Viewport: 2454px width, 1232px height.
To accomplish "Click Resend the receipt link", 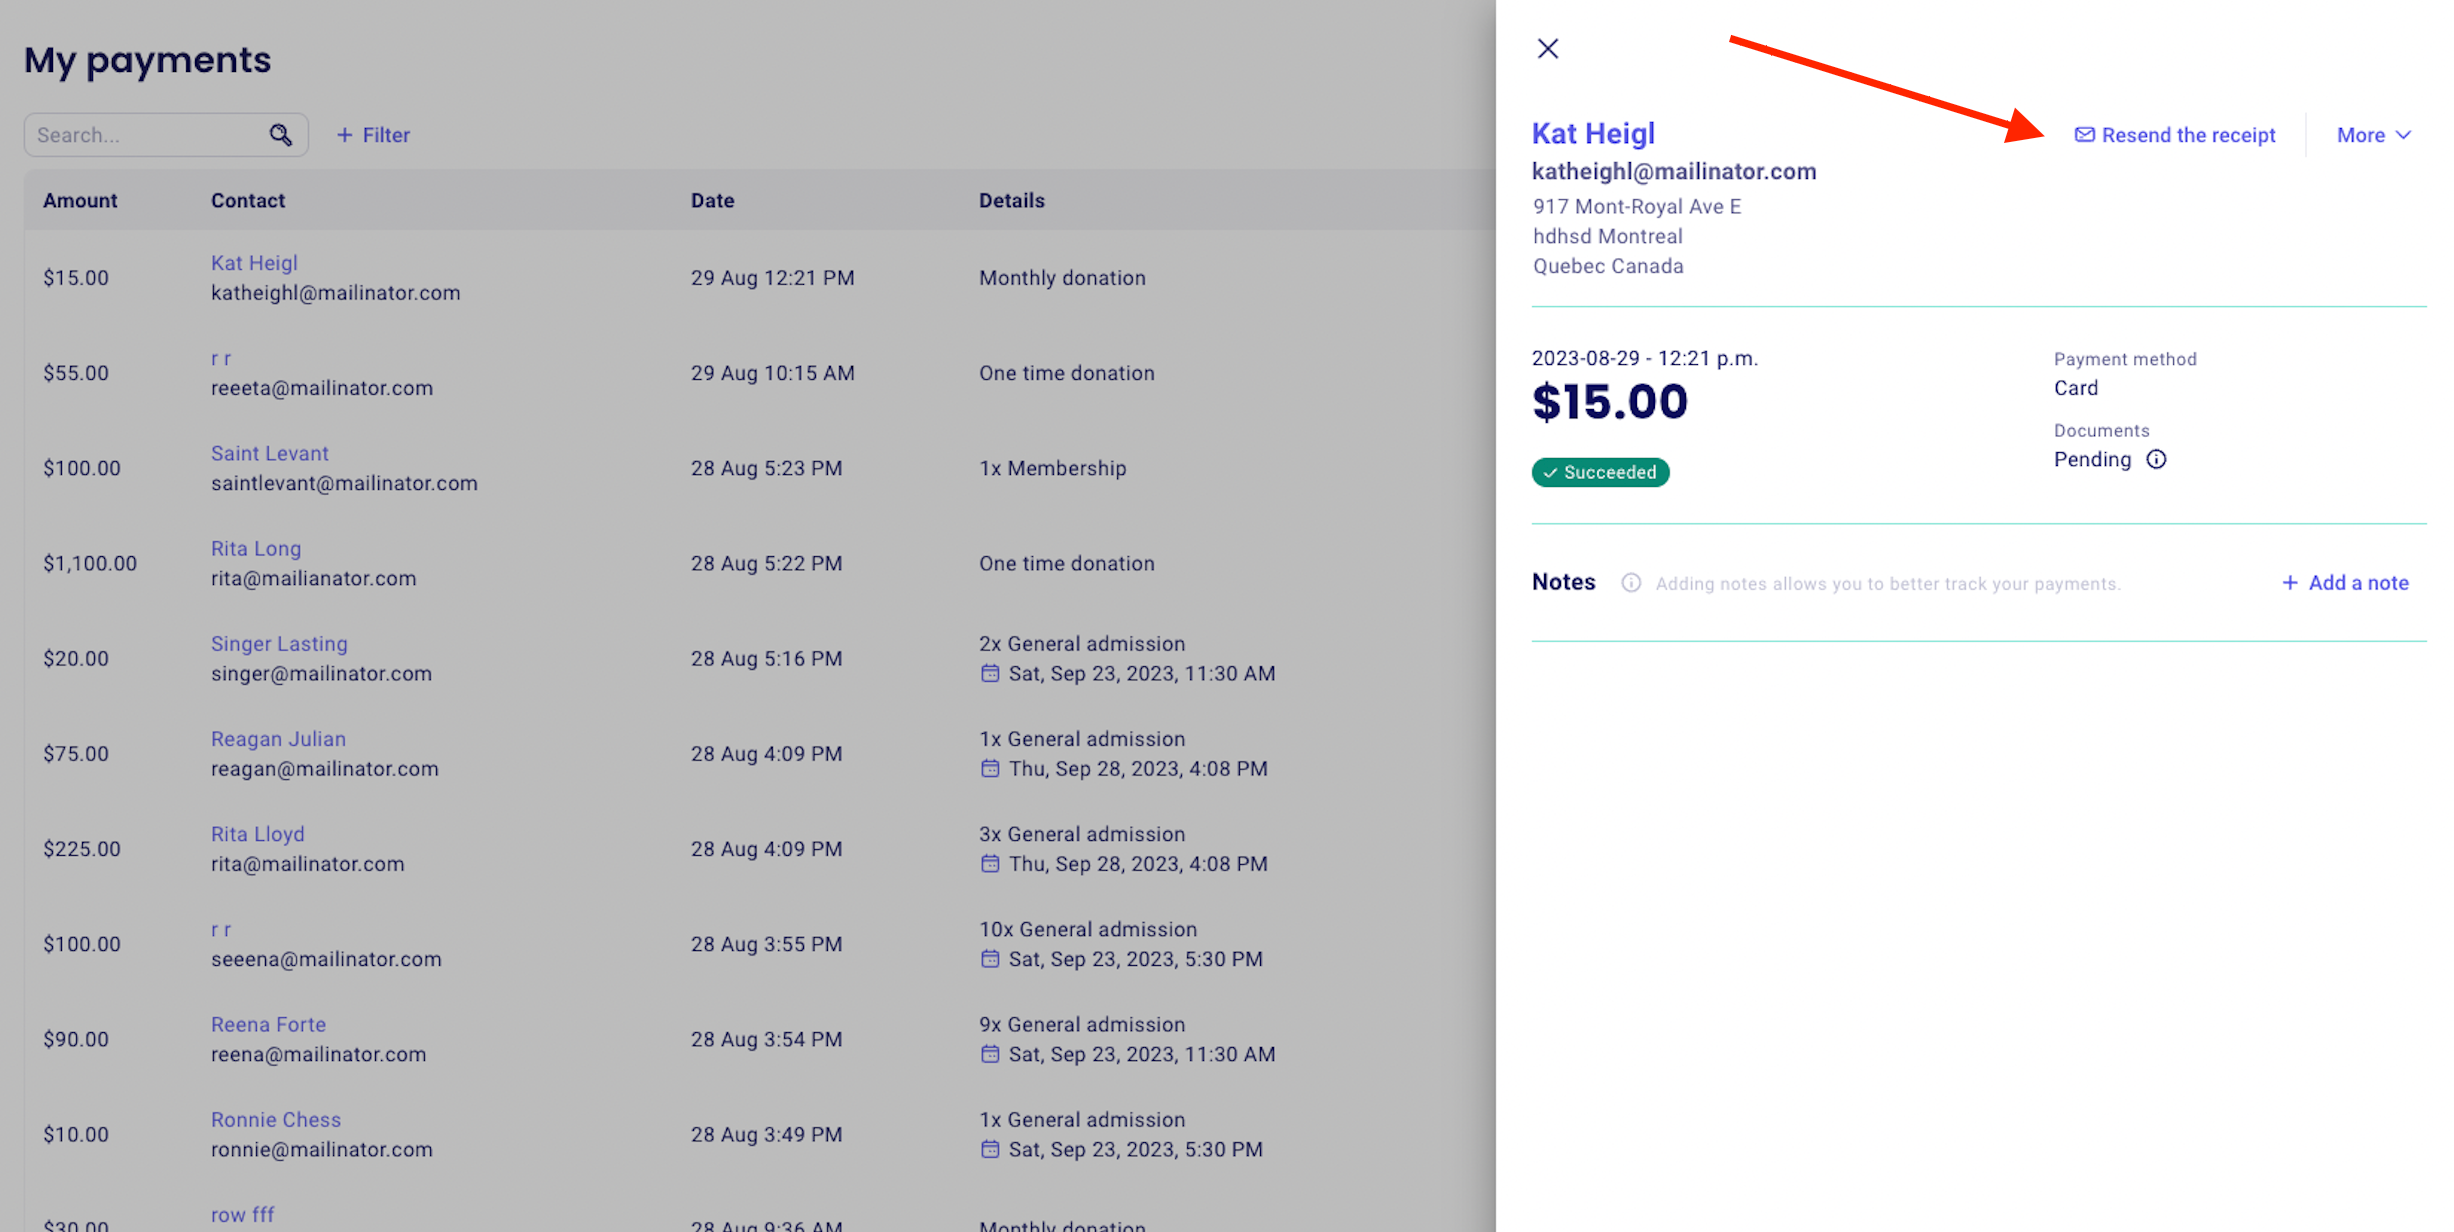I will point(2188,135).
